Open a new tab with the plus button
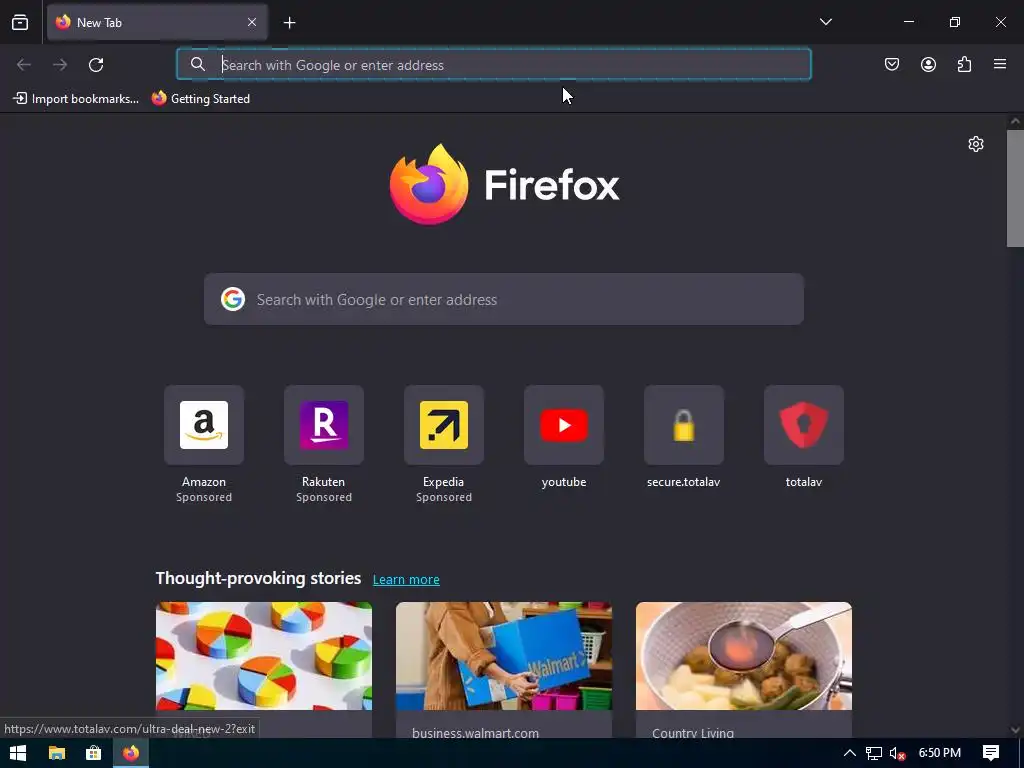The width and height of the screenshot is (1024, 768). click(x=289, y=23)
